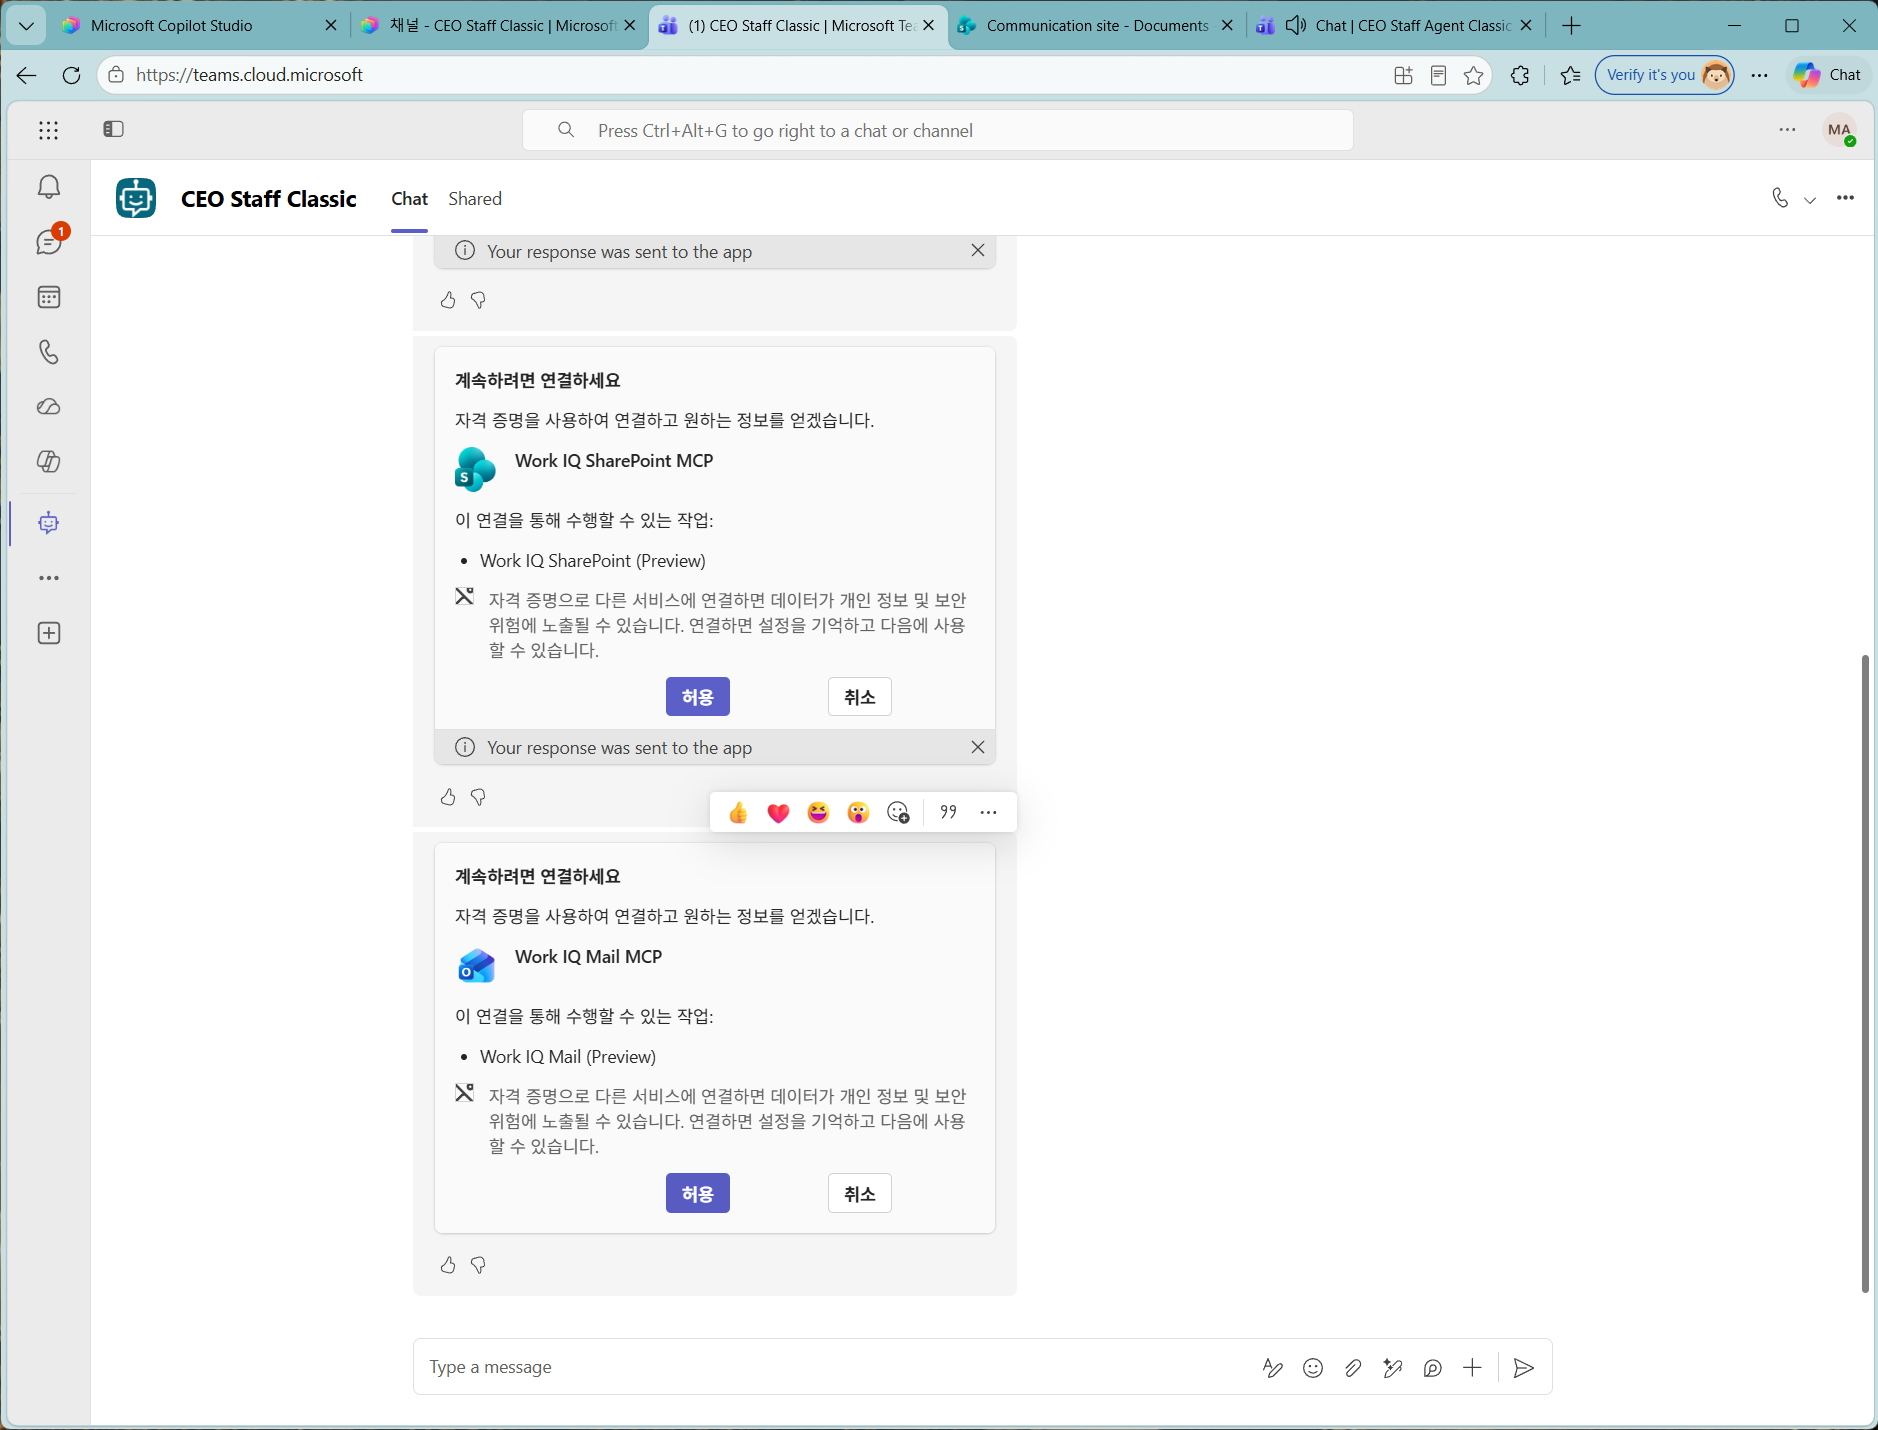This screenshot has height=1430, width=1878.
Task: Open browser extensions menu
Action: tap(1520, 75)
